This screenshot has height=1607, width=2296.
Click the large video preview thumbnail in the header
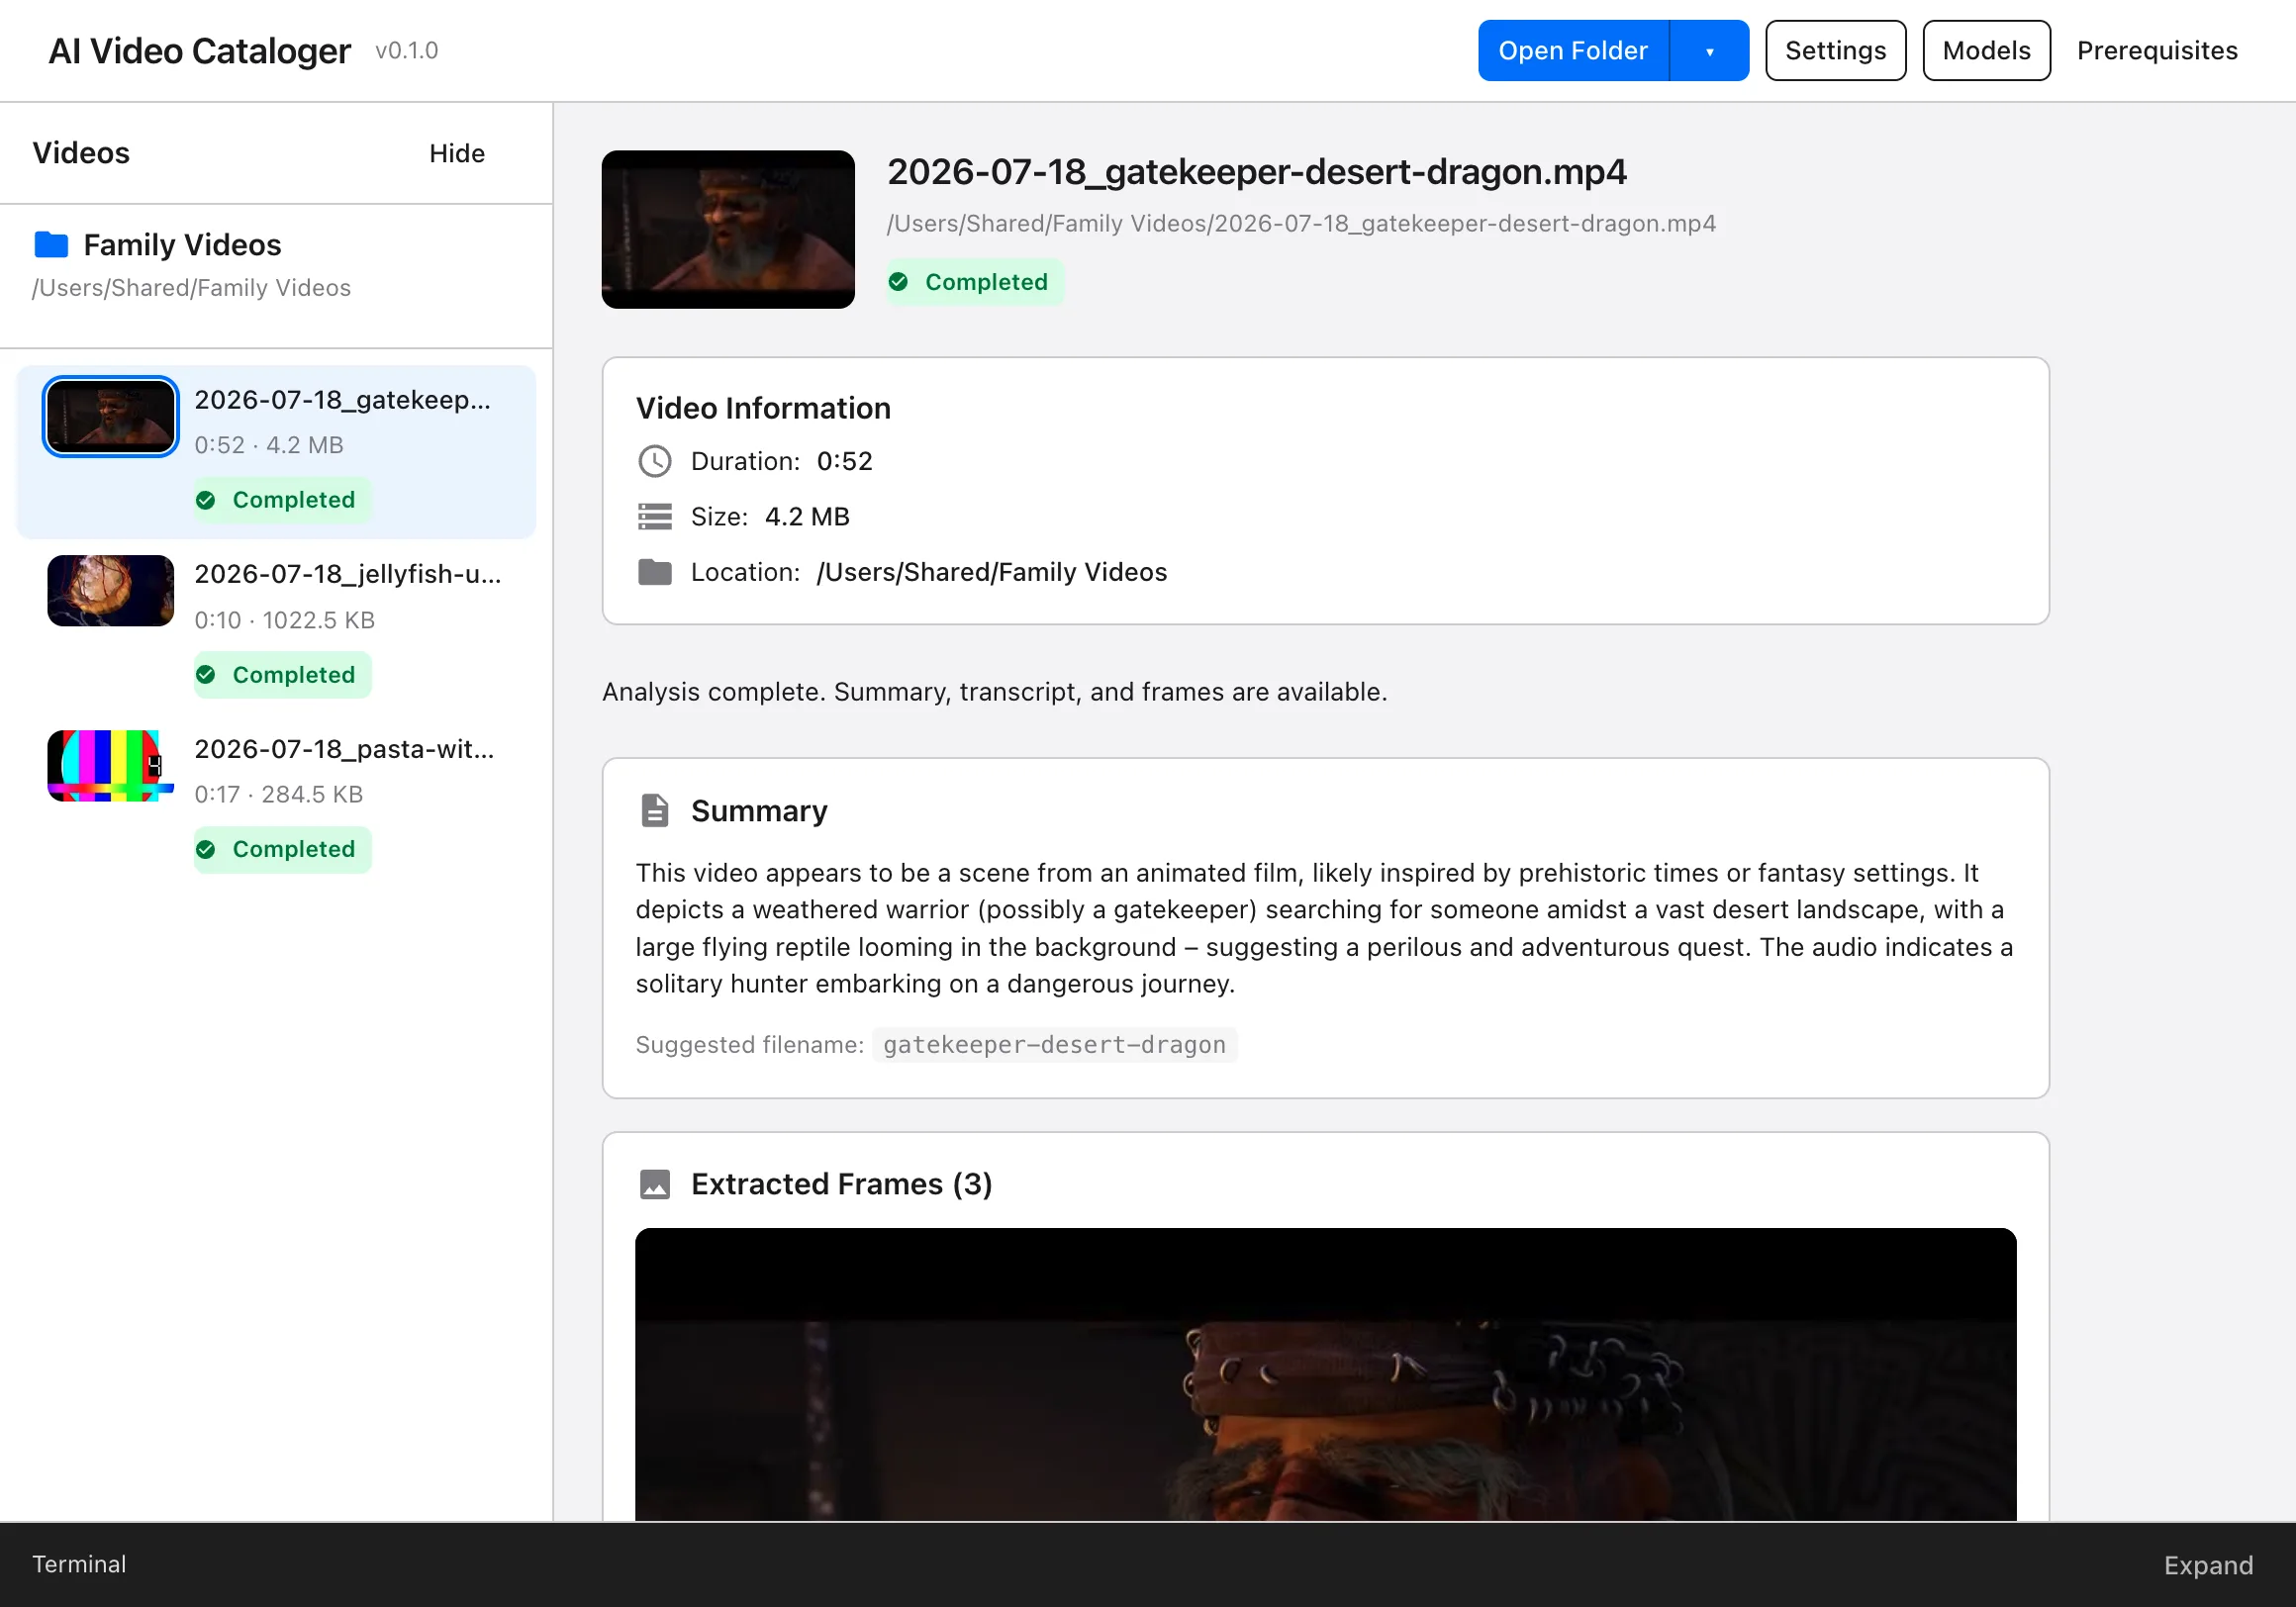(x=728, y=229)
